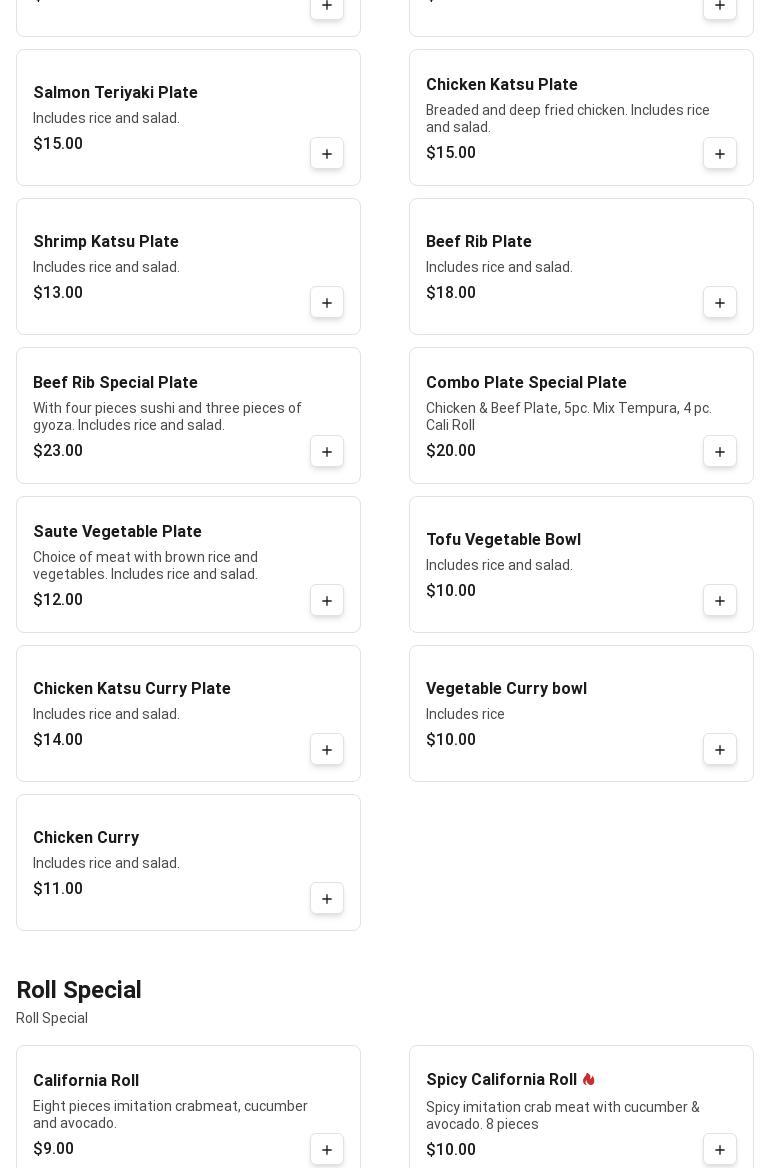The width and height of the screenshot is (770, 1168).
Task: Add Saute Vegetable Plate using plus icon
Action: pos(327,601)
